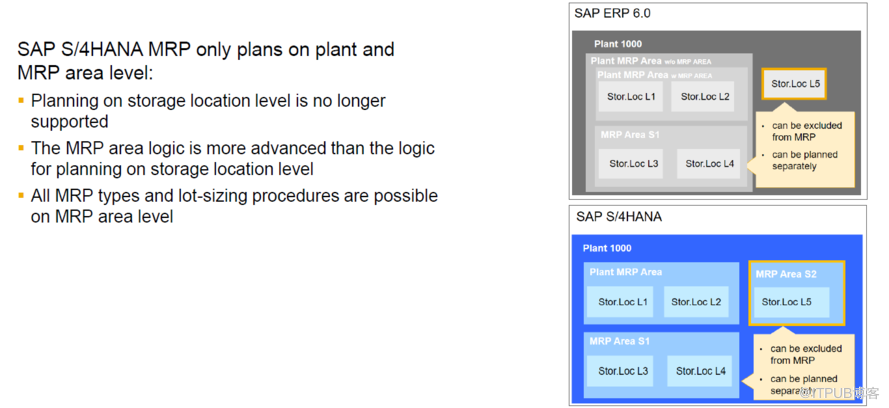This screenshot has width=889, height=408.
Task: Click Stor.Loc L3 in S/4HANA MRP Area S1
Action: click(622, 371)
